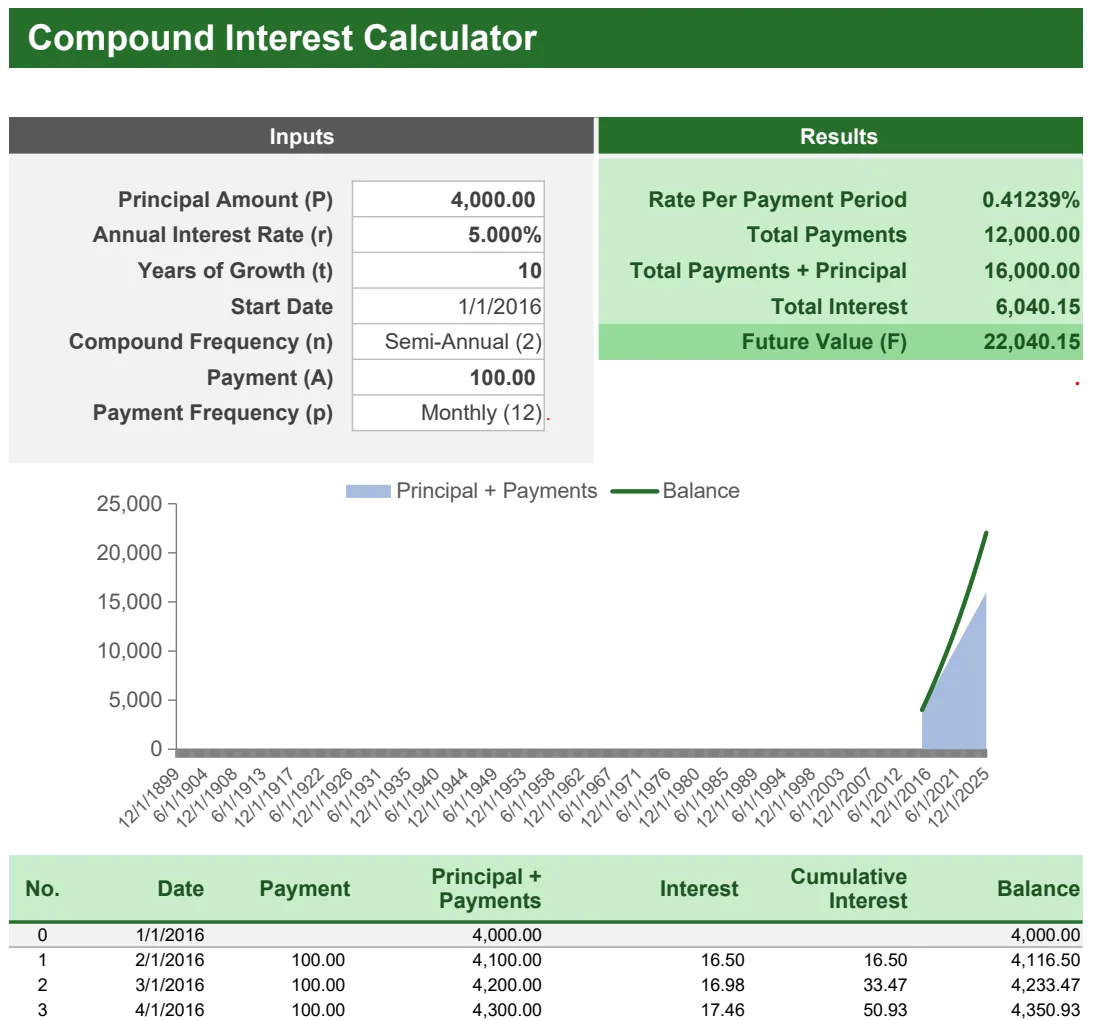Click the Principal Amount (P) label
Image resolution: width=1094 pixels, height=1020 pixels.
(x=225, y=200)
